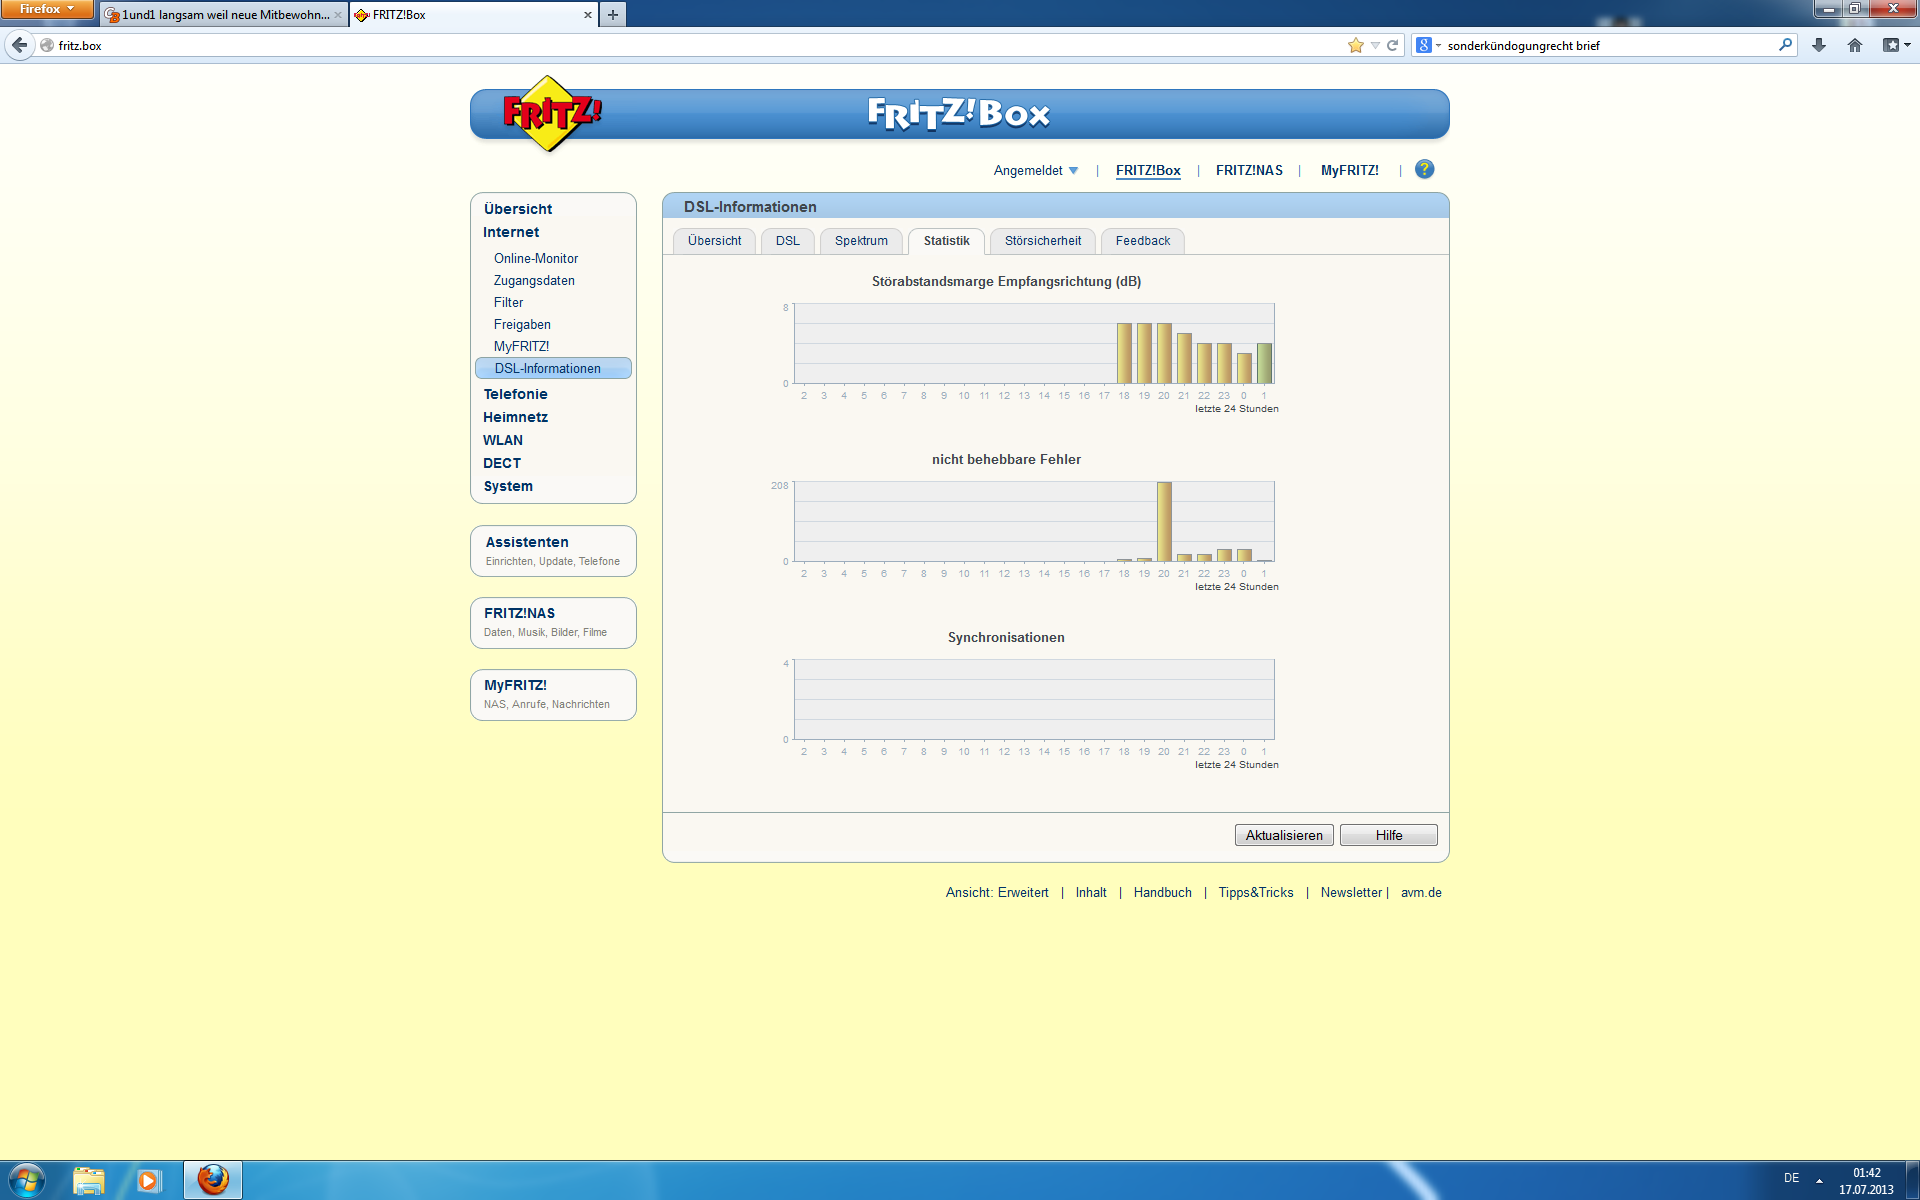Viewport: 1920px width, 1200px height.
Task: Select Online-Monitor in the sidebar
Action: [535, 259]
